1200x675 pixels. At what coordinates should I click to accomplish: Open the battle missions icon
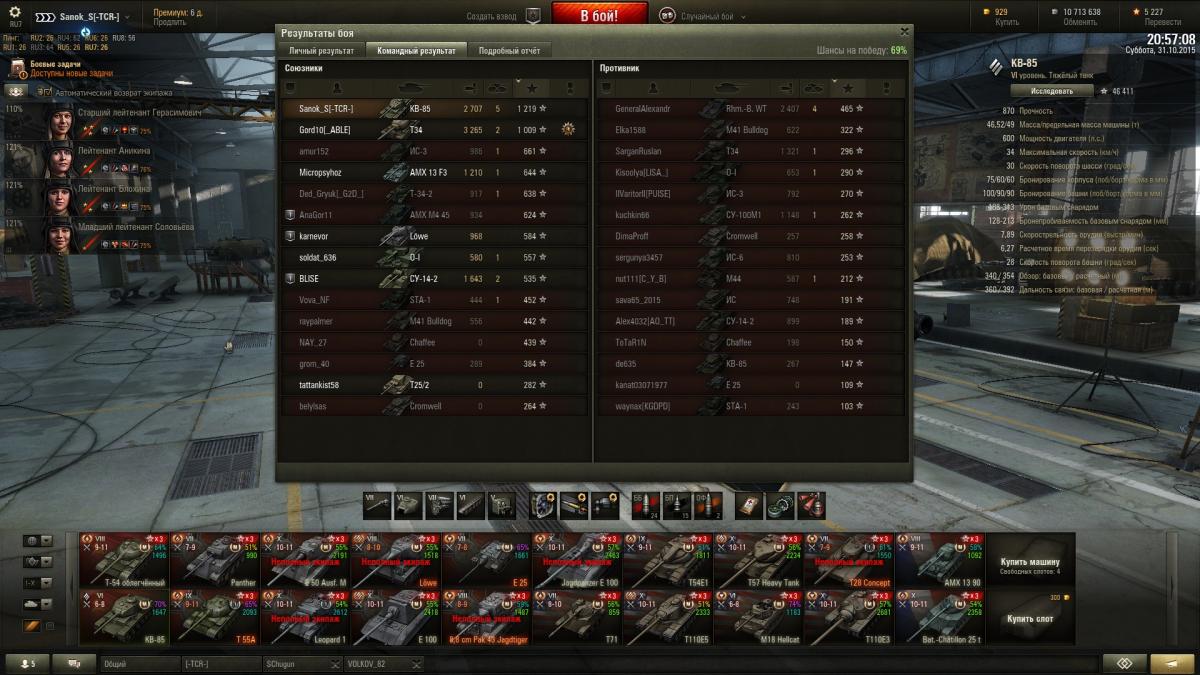[17, 68]
